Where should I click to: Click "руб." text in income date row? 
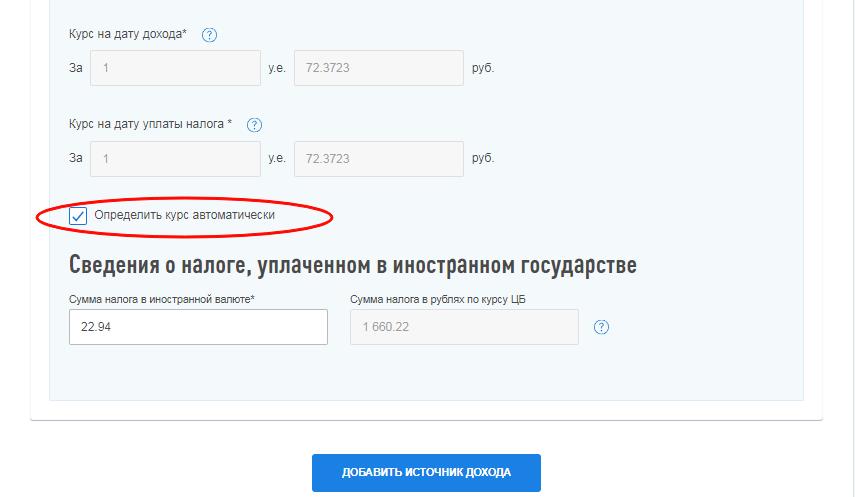coord(482,68)
